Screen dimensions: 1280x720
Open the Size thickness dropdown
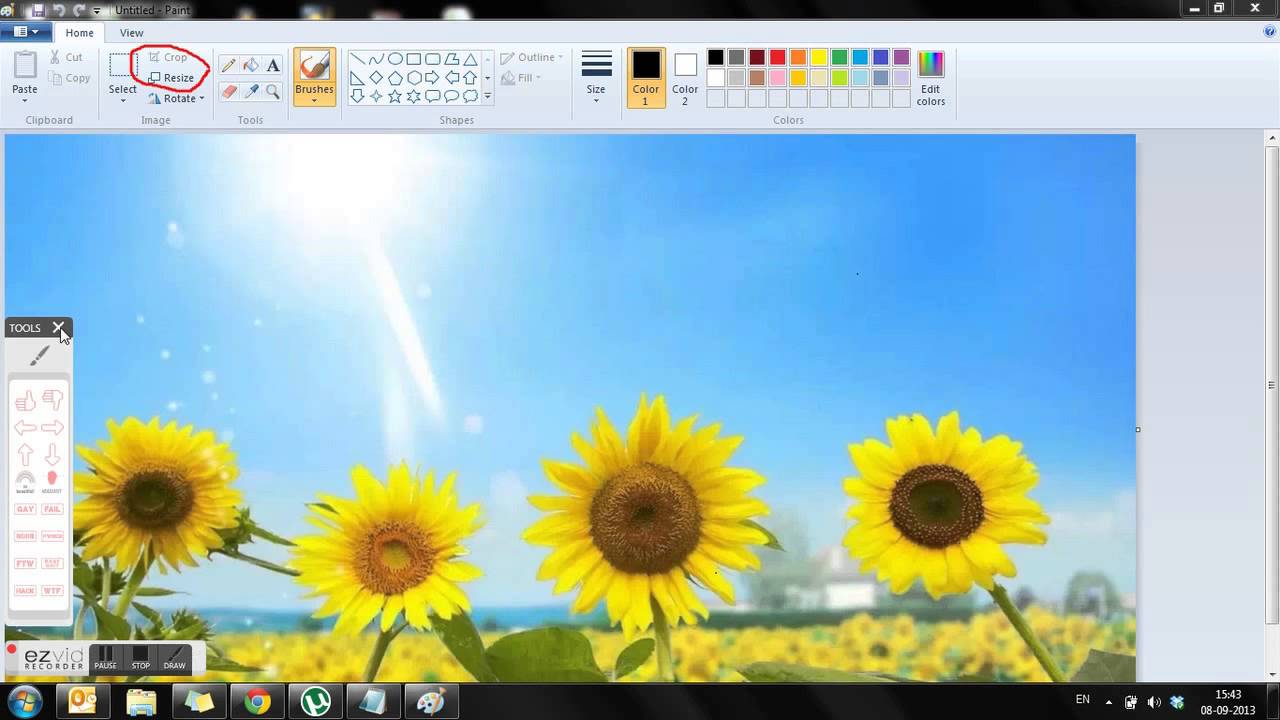[596, 78]
